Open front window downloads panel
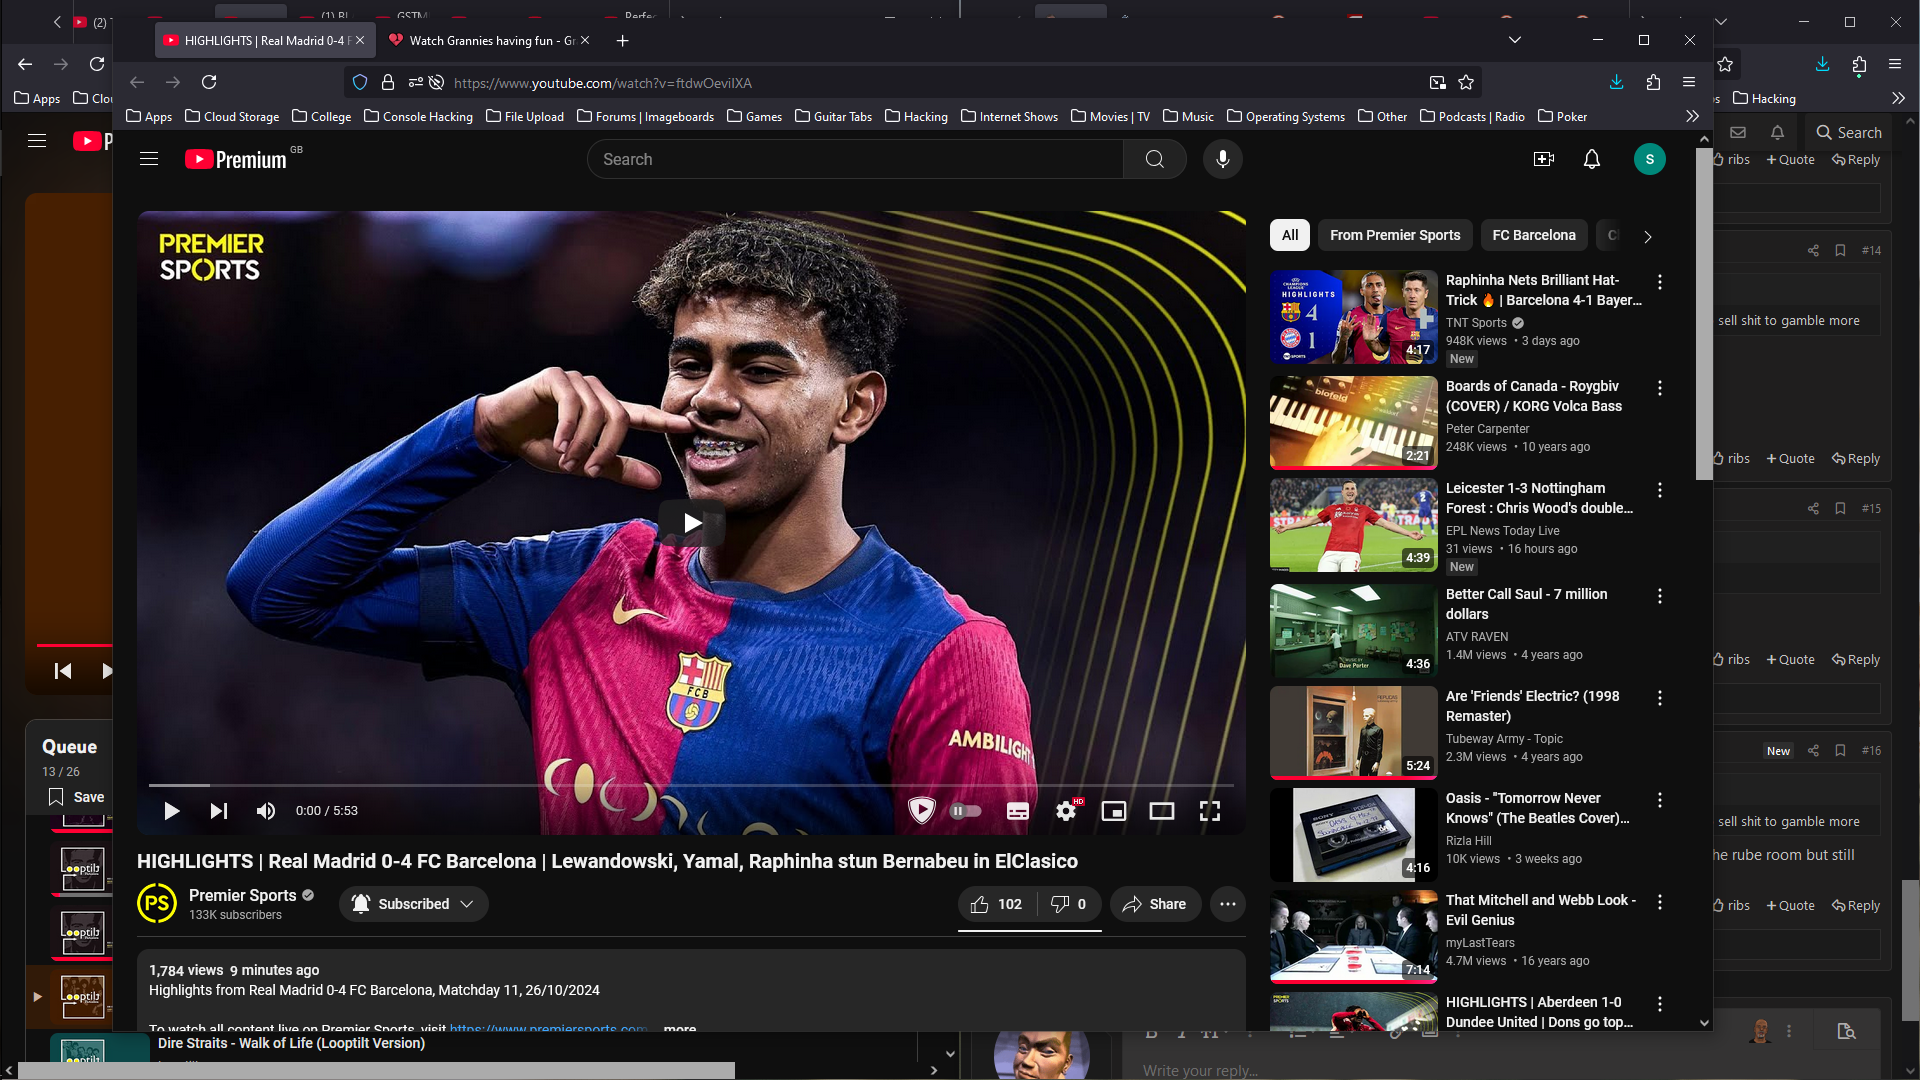This screenshot has height=1080, width=1920. click(x=1616, y=82)
